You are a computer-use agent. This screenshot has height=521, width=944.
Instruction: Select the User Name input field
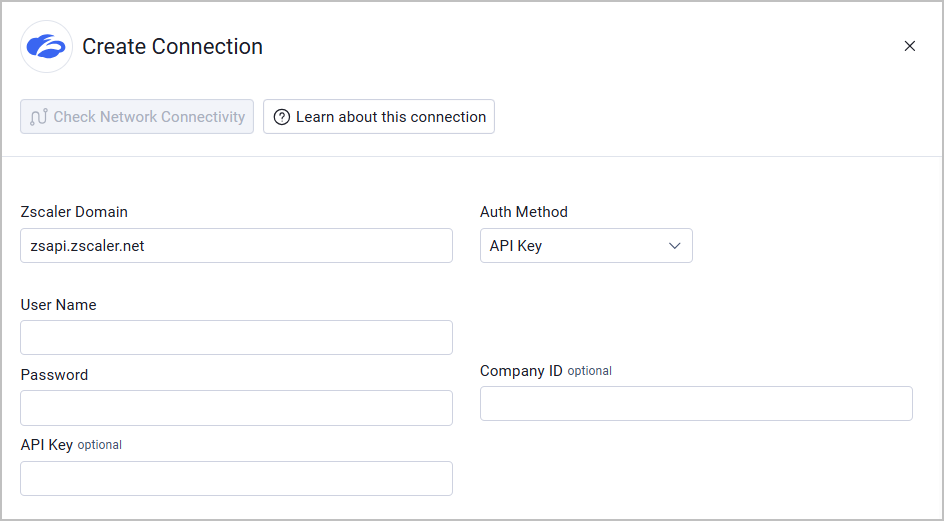237,338
